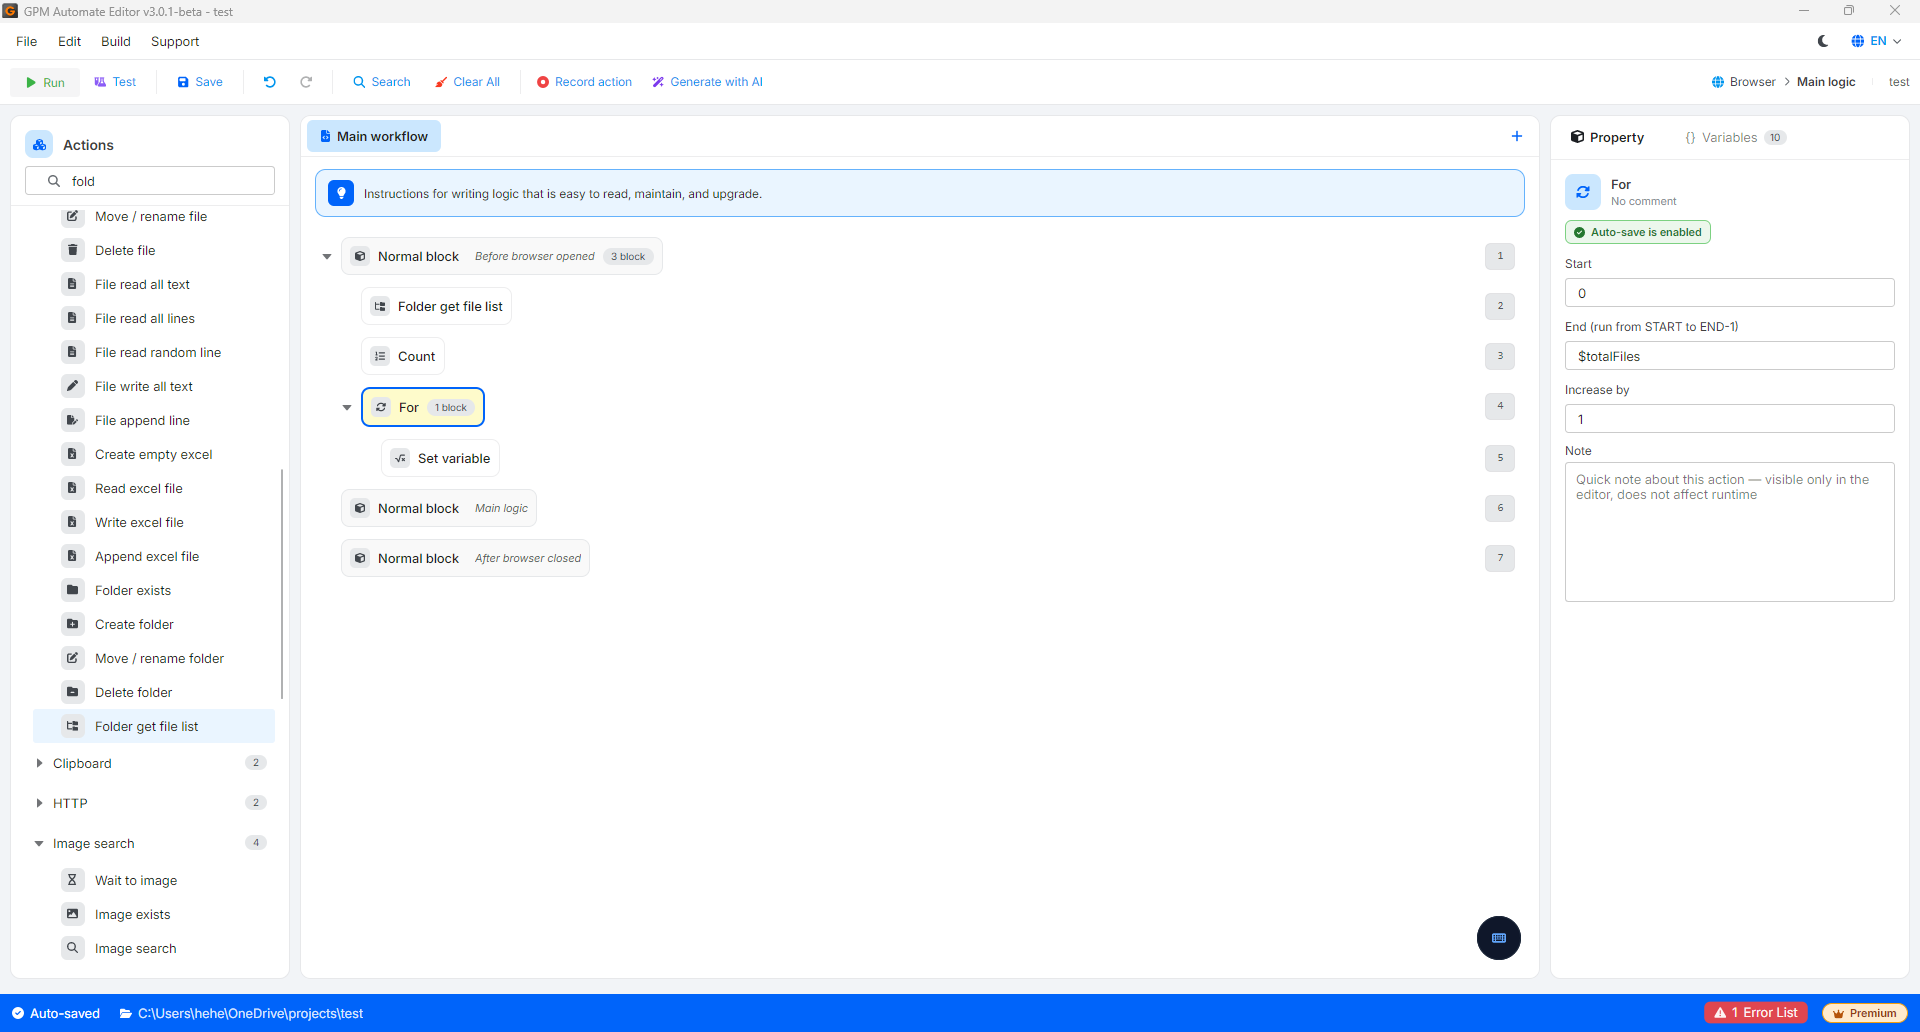1920x1032 pixels.
Task: Click the Run play icon
Action: (31, 82)
